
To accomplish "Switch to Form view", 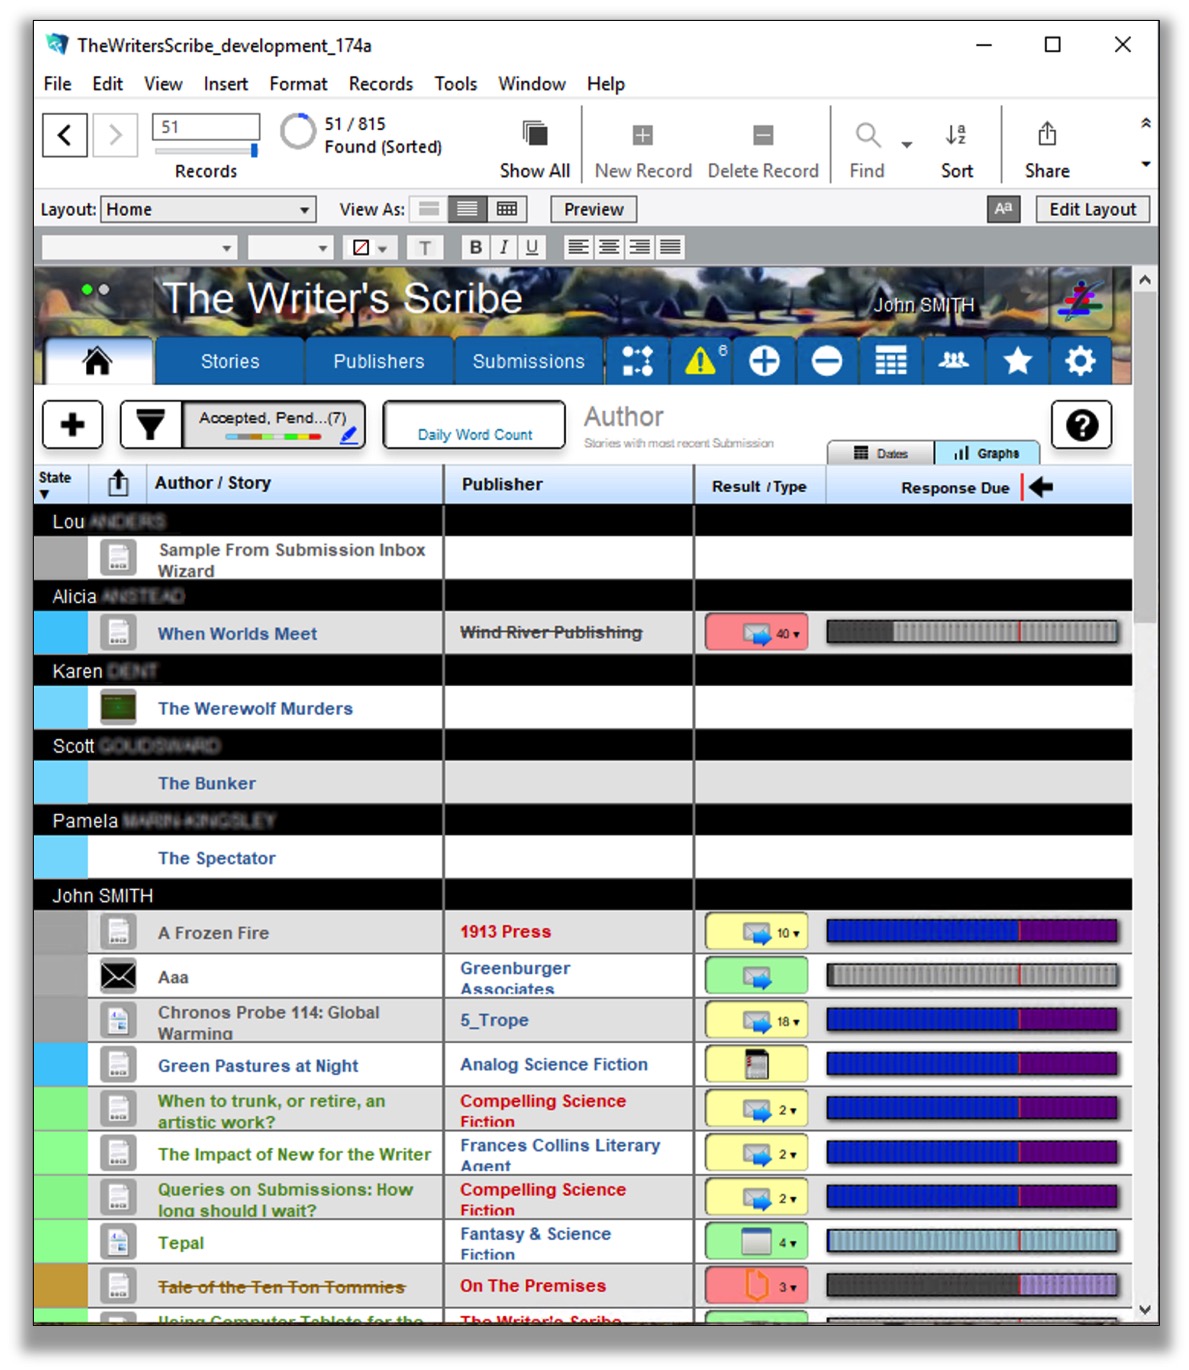I will 429,209.
